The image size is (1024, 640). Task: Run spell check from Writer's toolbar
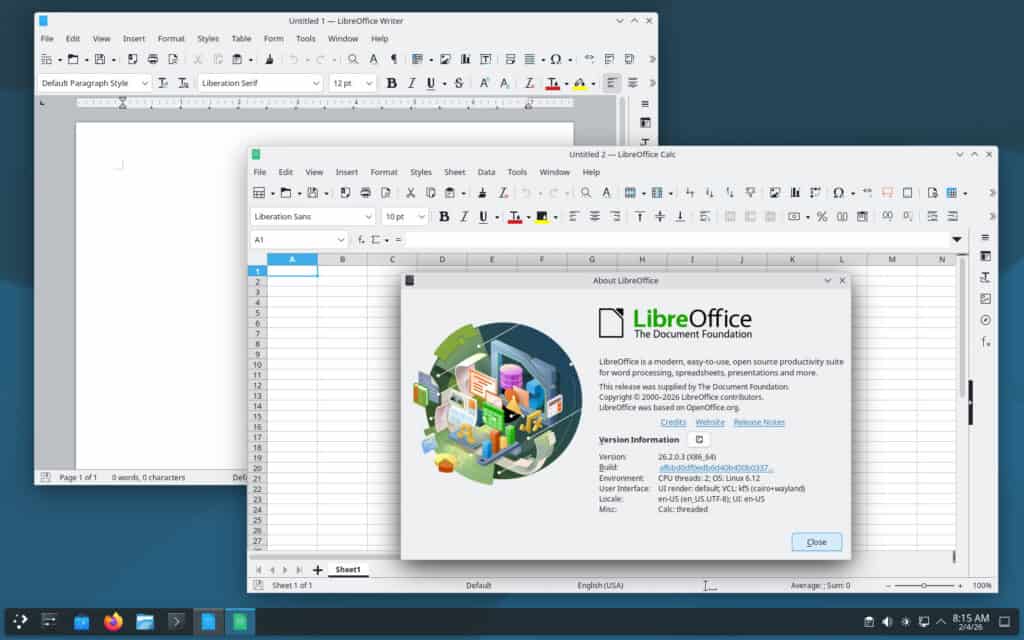pyautogui.click(x=371, y=58)
